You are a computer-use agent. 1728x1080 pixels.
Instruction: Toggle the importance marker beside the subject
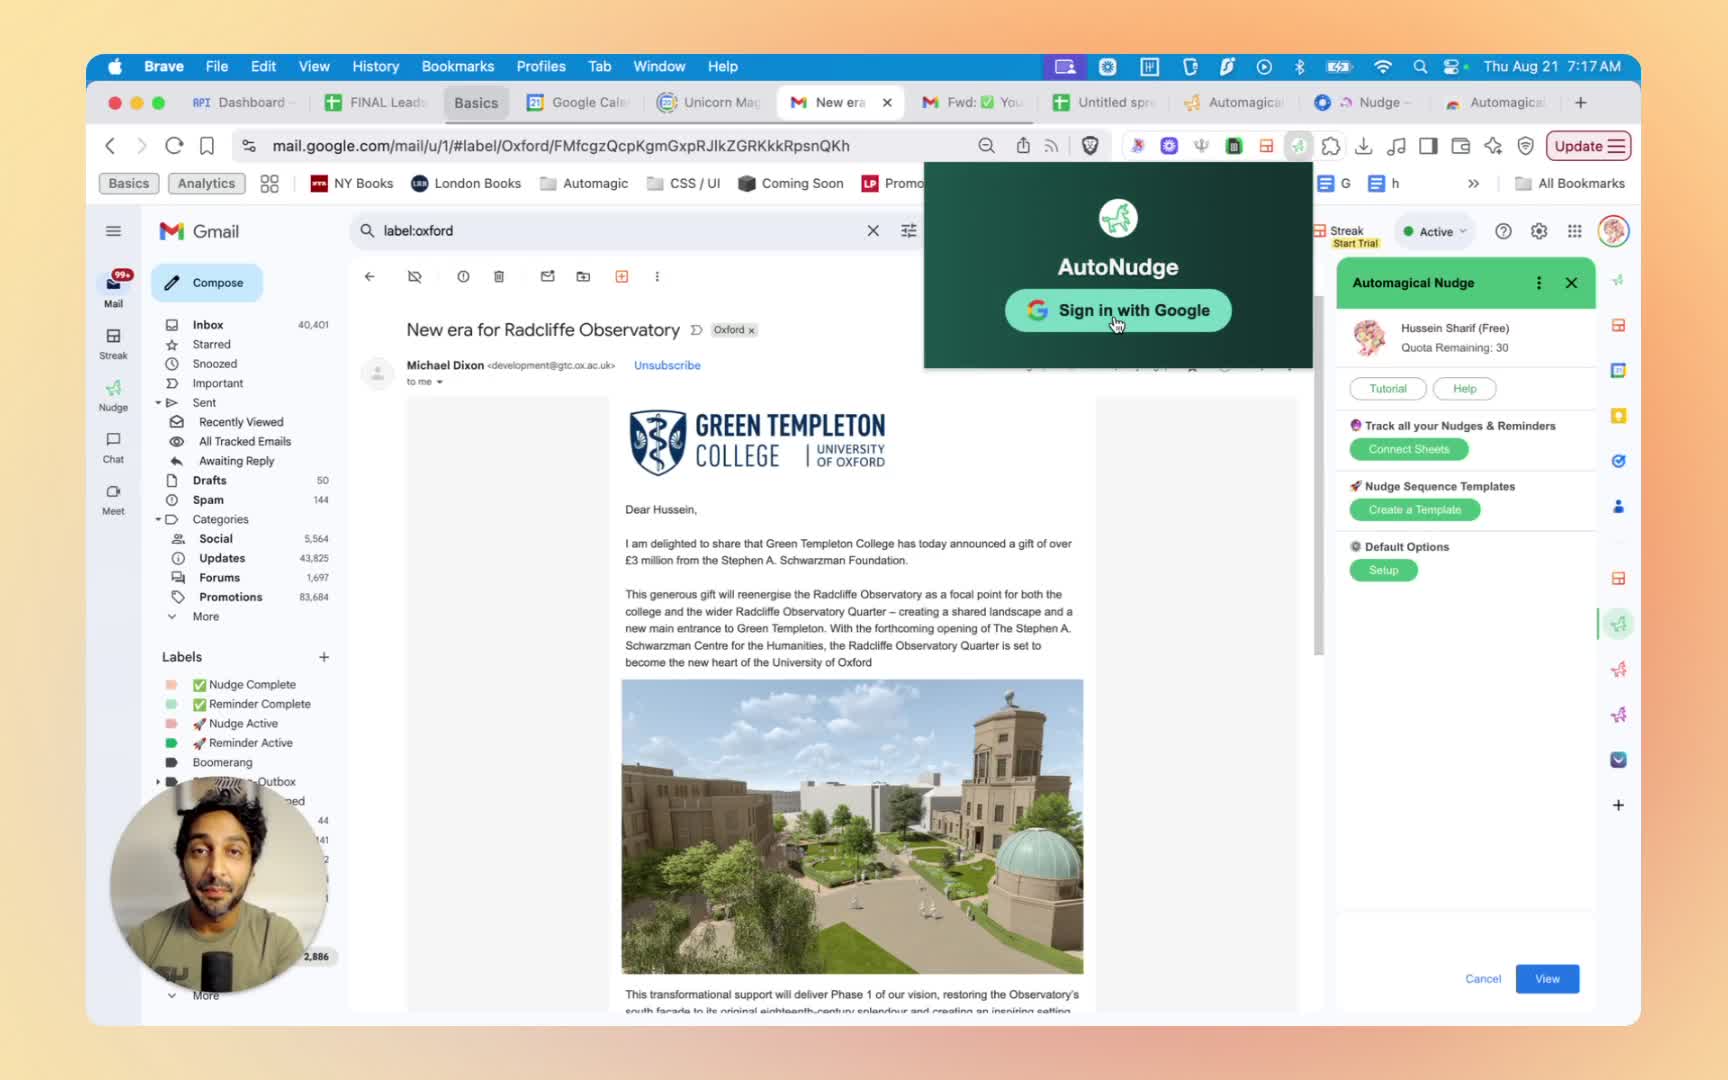[x=696, y=330]
